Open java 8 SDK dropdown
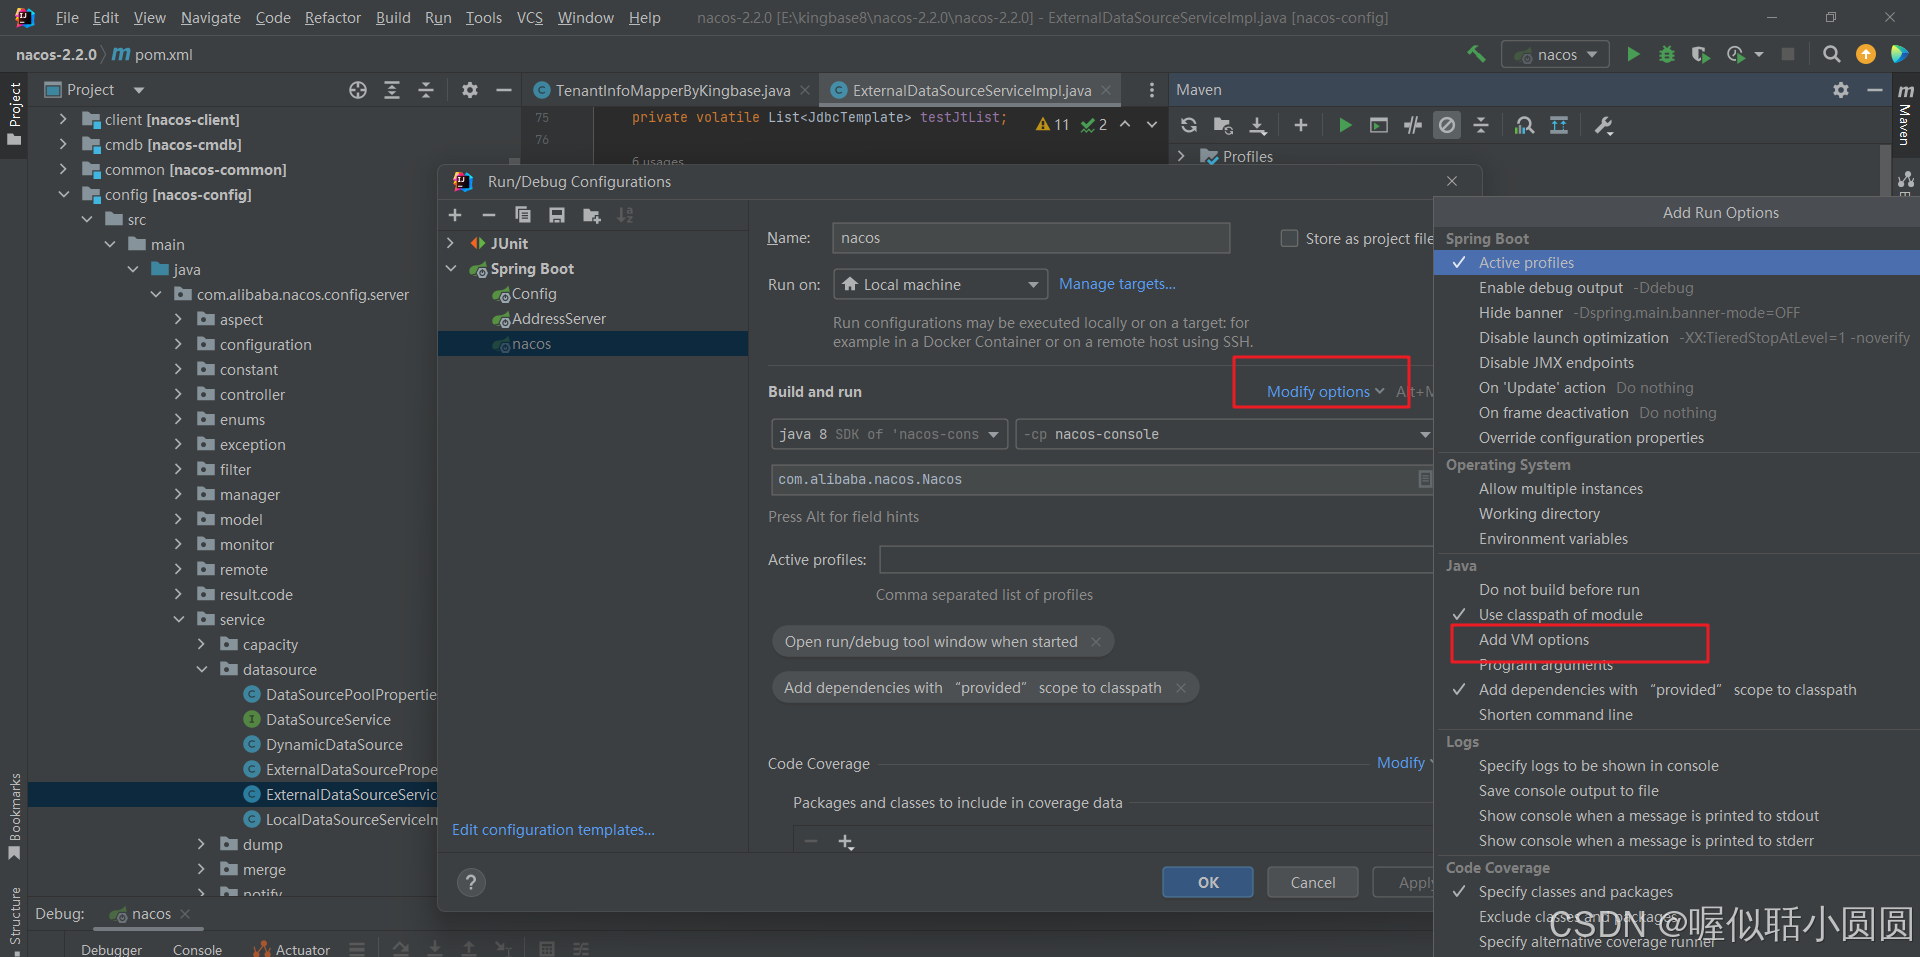 click(890, 435)
